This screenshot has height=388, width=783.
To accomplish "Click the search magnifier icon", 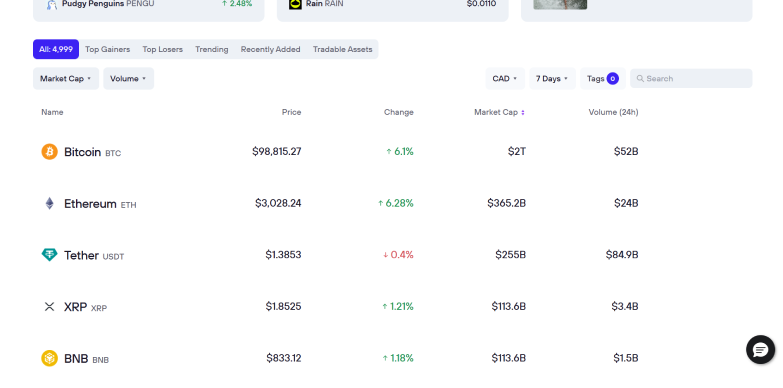I will click(640, 78).
